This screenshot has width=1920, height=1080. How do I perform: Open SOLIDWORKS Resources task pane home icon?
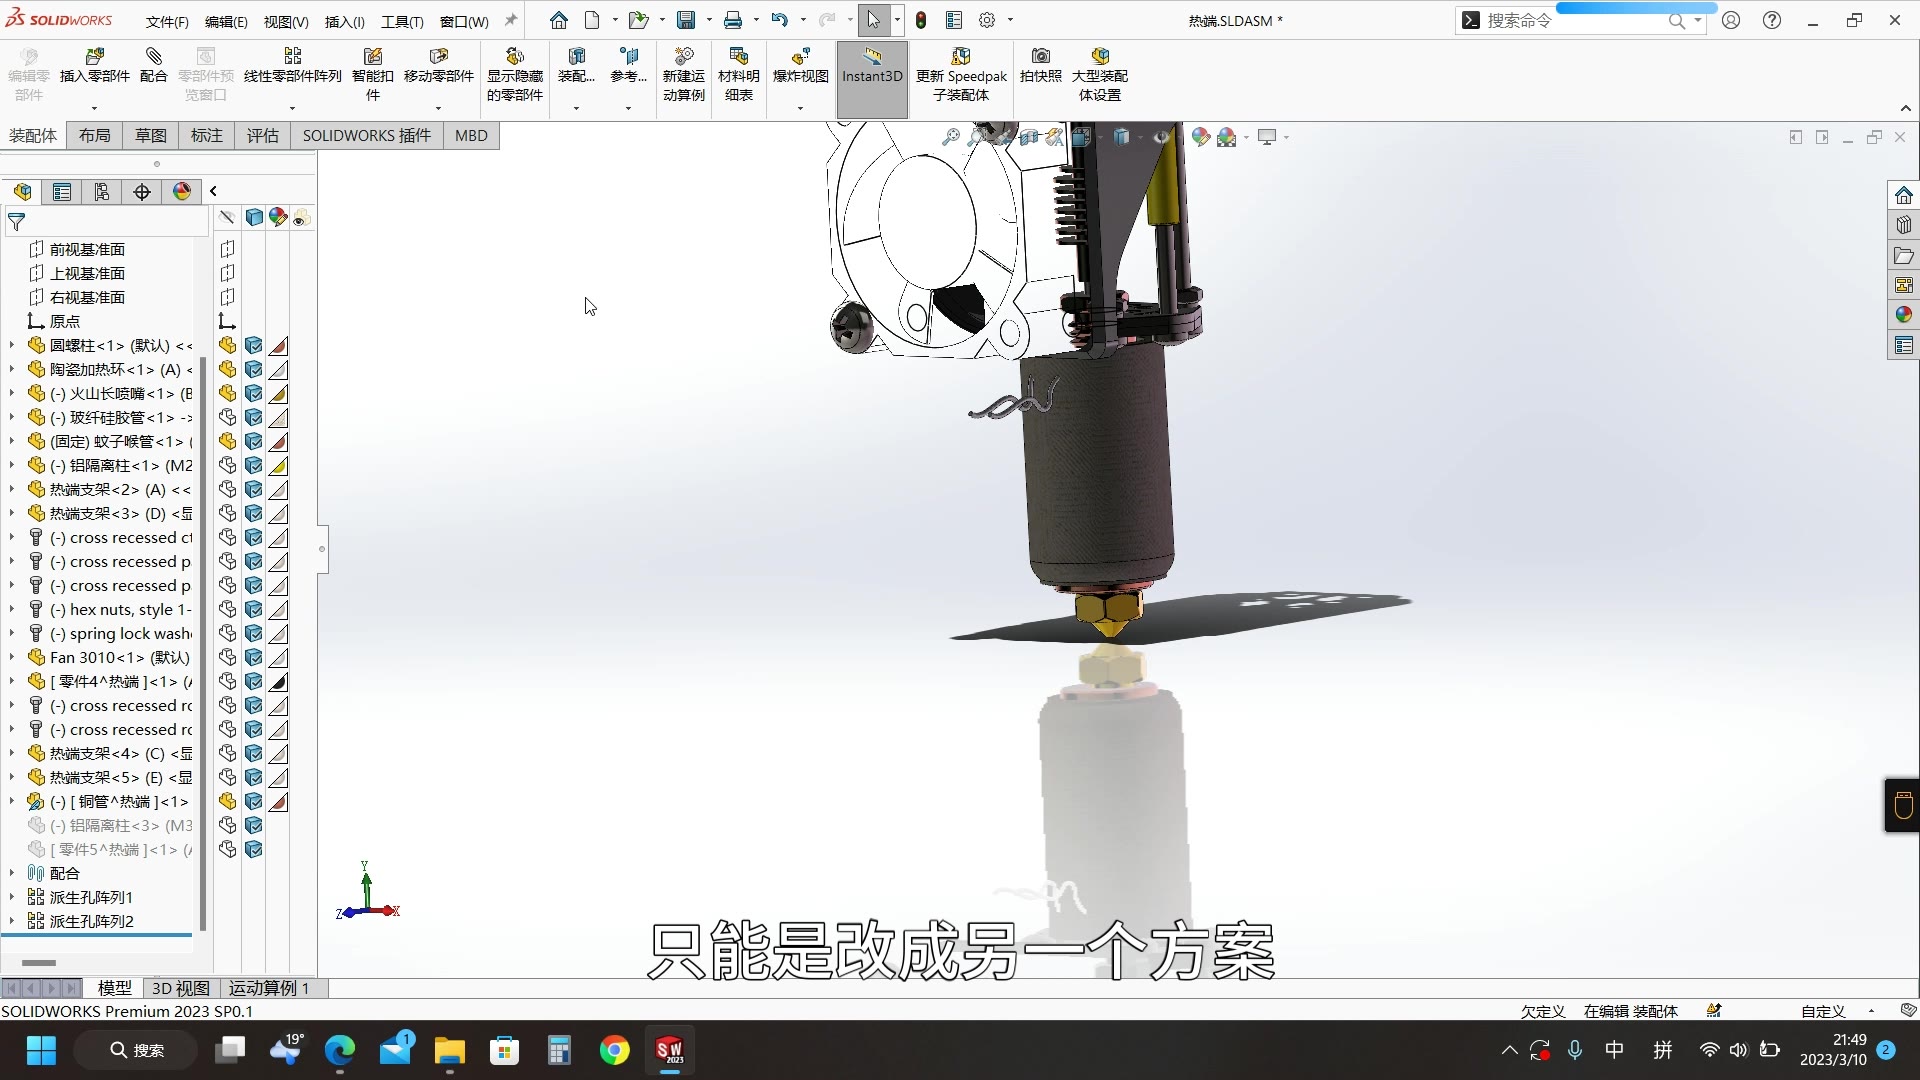[x=1904, y=195]
